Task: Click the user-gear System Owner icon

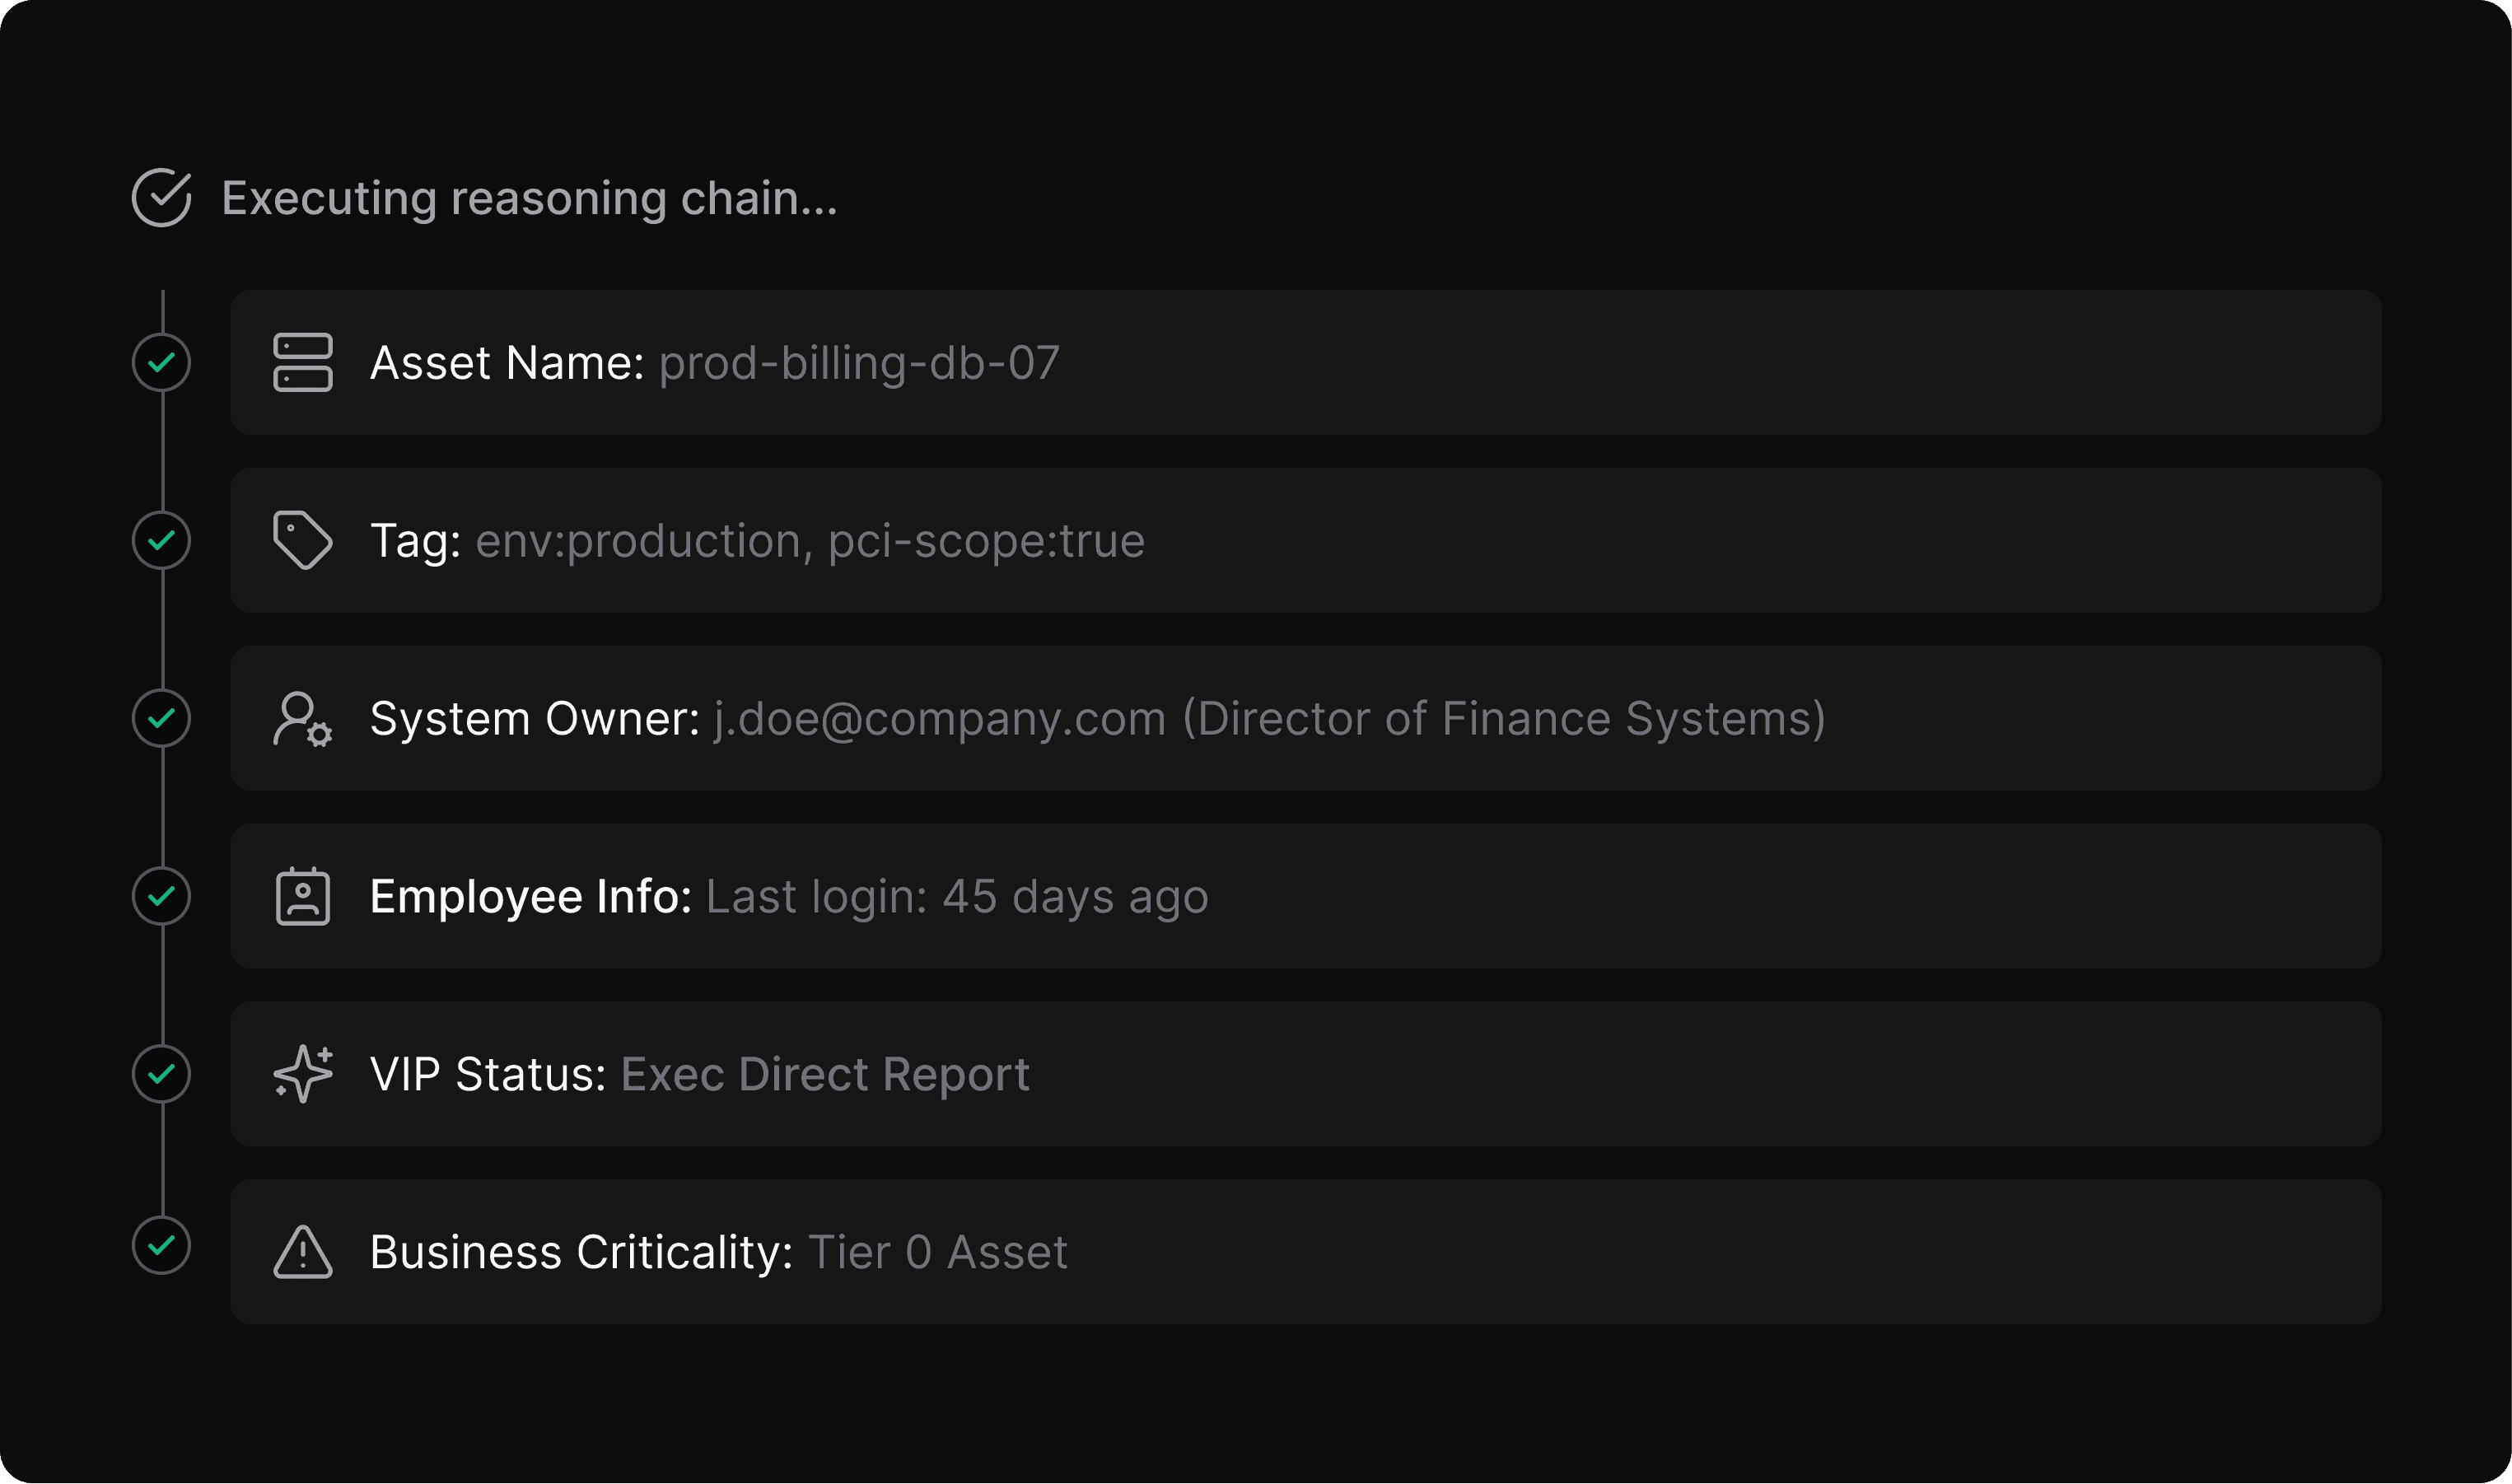Action: [302, 719]
